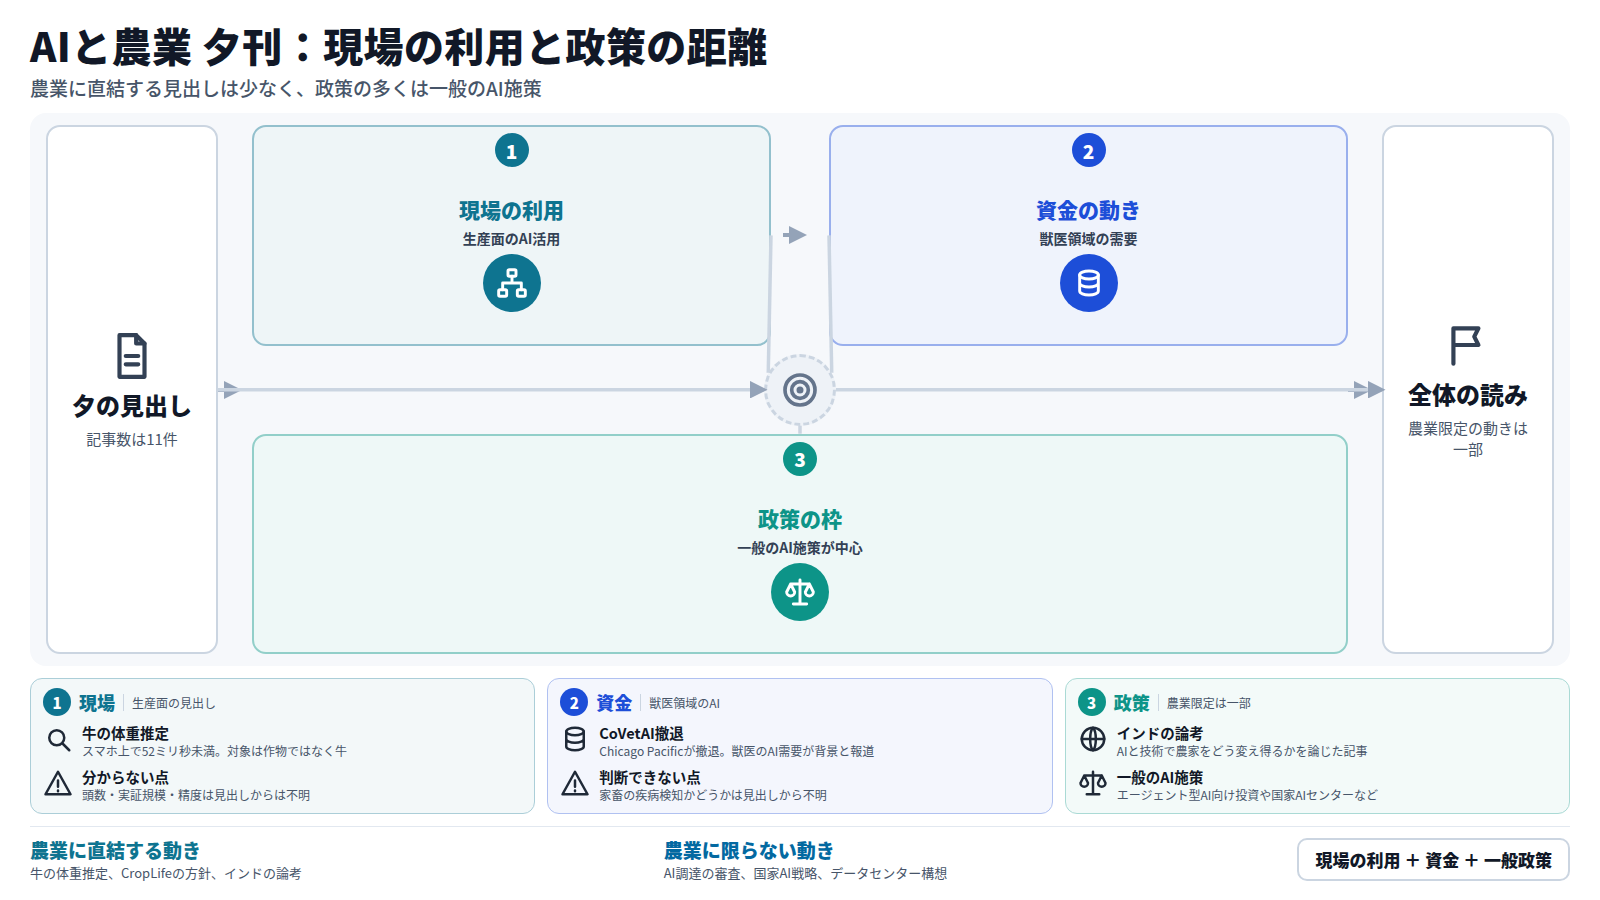Click the tag 獣医領域のAI
Viewport: 1600px width, 900px height.
[x=685, y=704]
